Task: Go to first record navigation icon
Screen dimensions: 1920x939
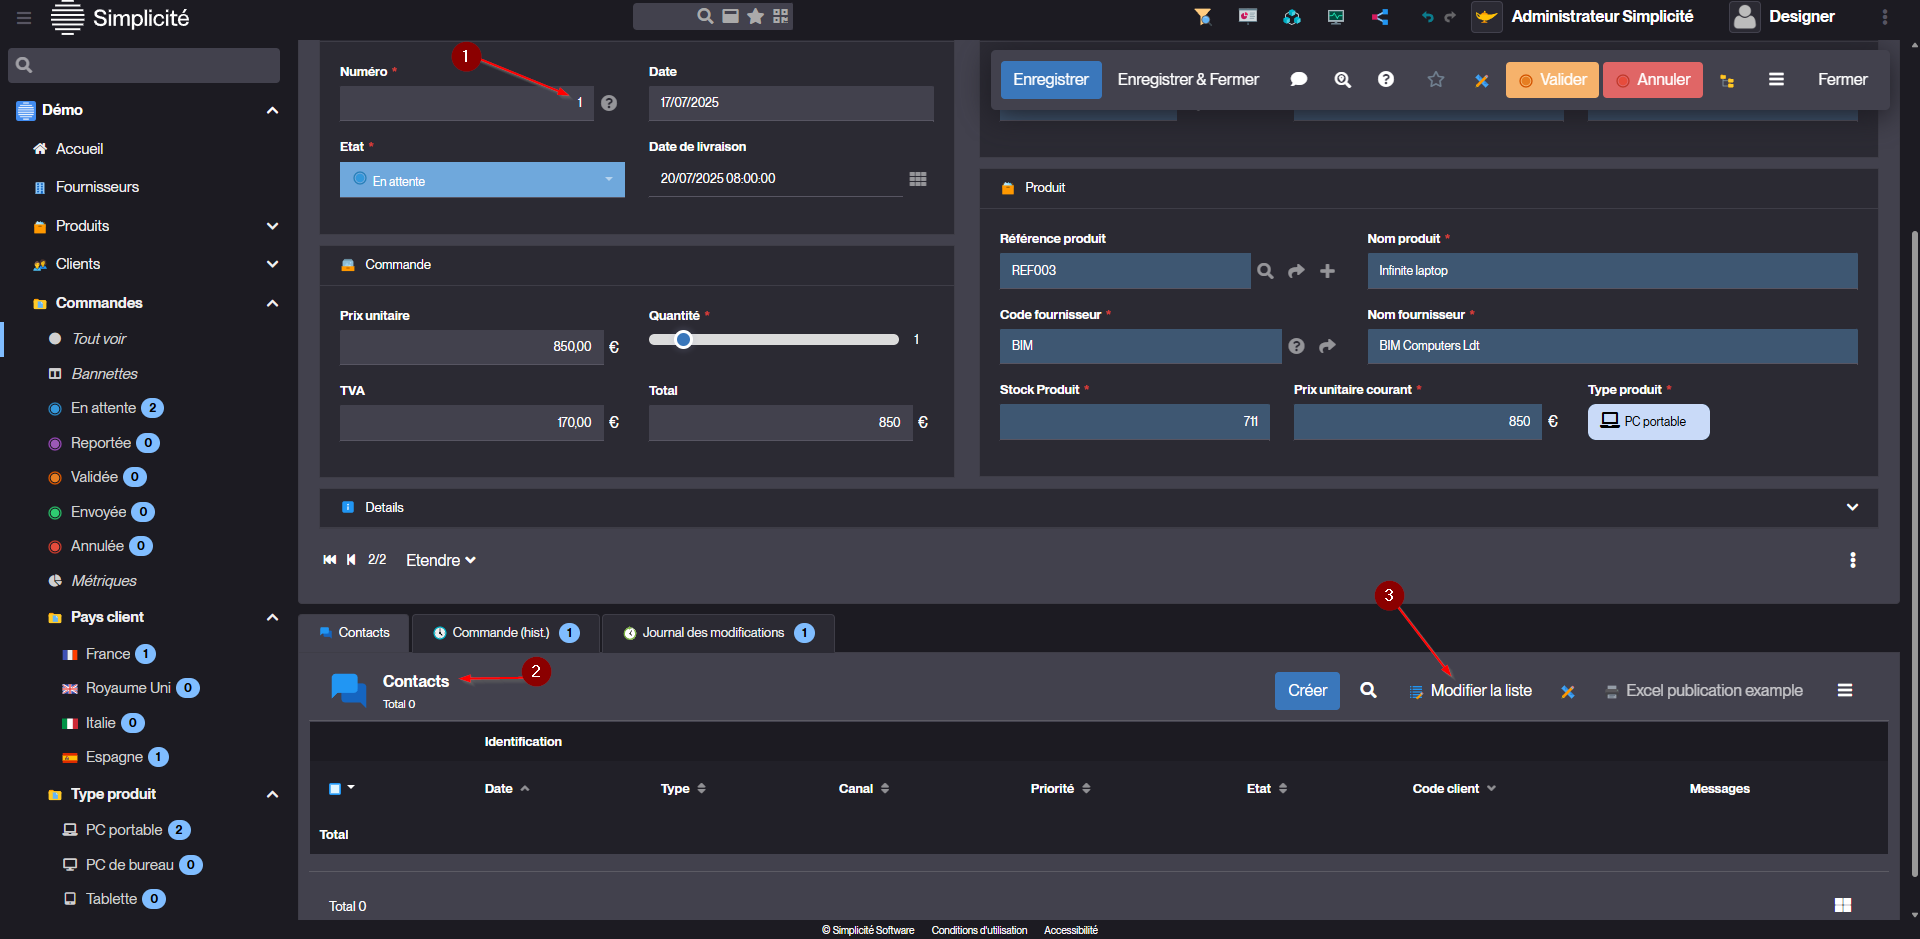Action: point(330,560)
